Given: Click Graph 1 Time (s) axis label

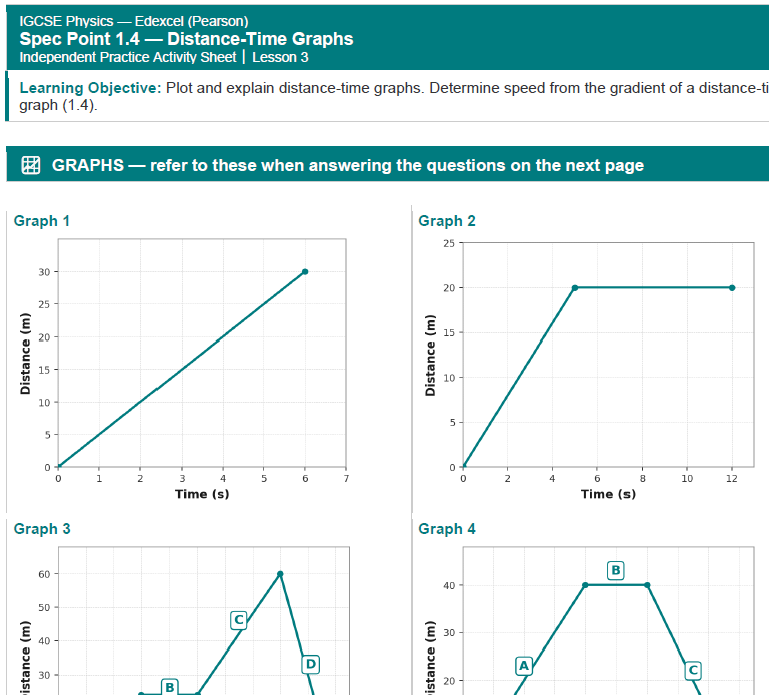Looking at the screenshot, I should 202,494.
